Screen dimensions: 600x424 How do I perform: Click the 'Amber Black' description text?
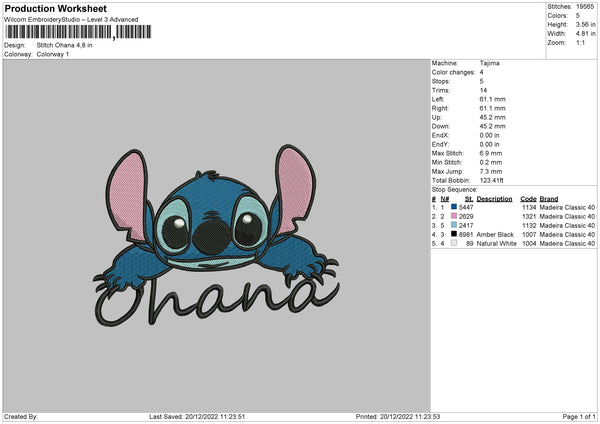(495, 235)
